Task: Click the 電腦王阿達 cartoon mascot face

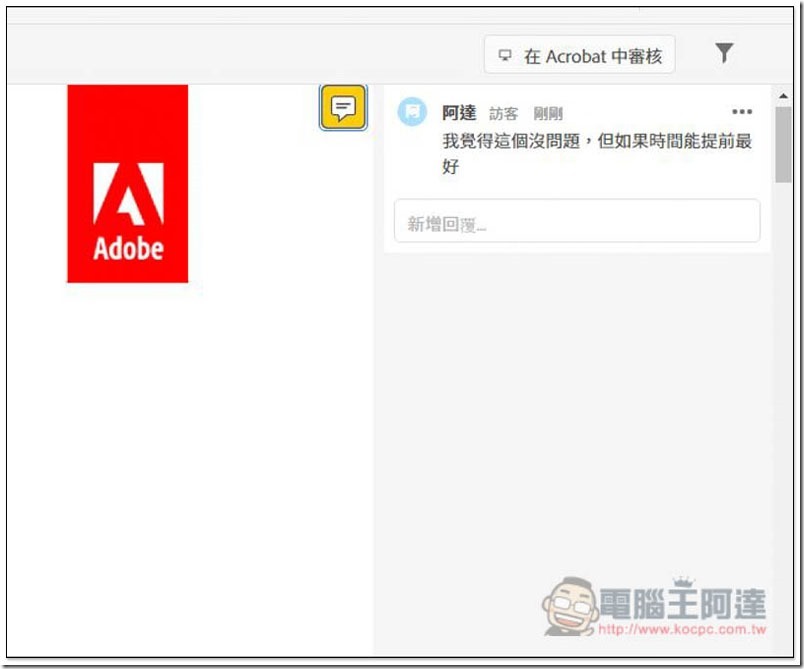Action: click(x=570, y=606)
